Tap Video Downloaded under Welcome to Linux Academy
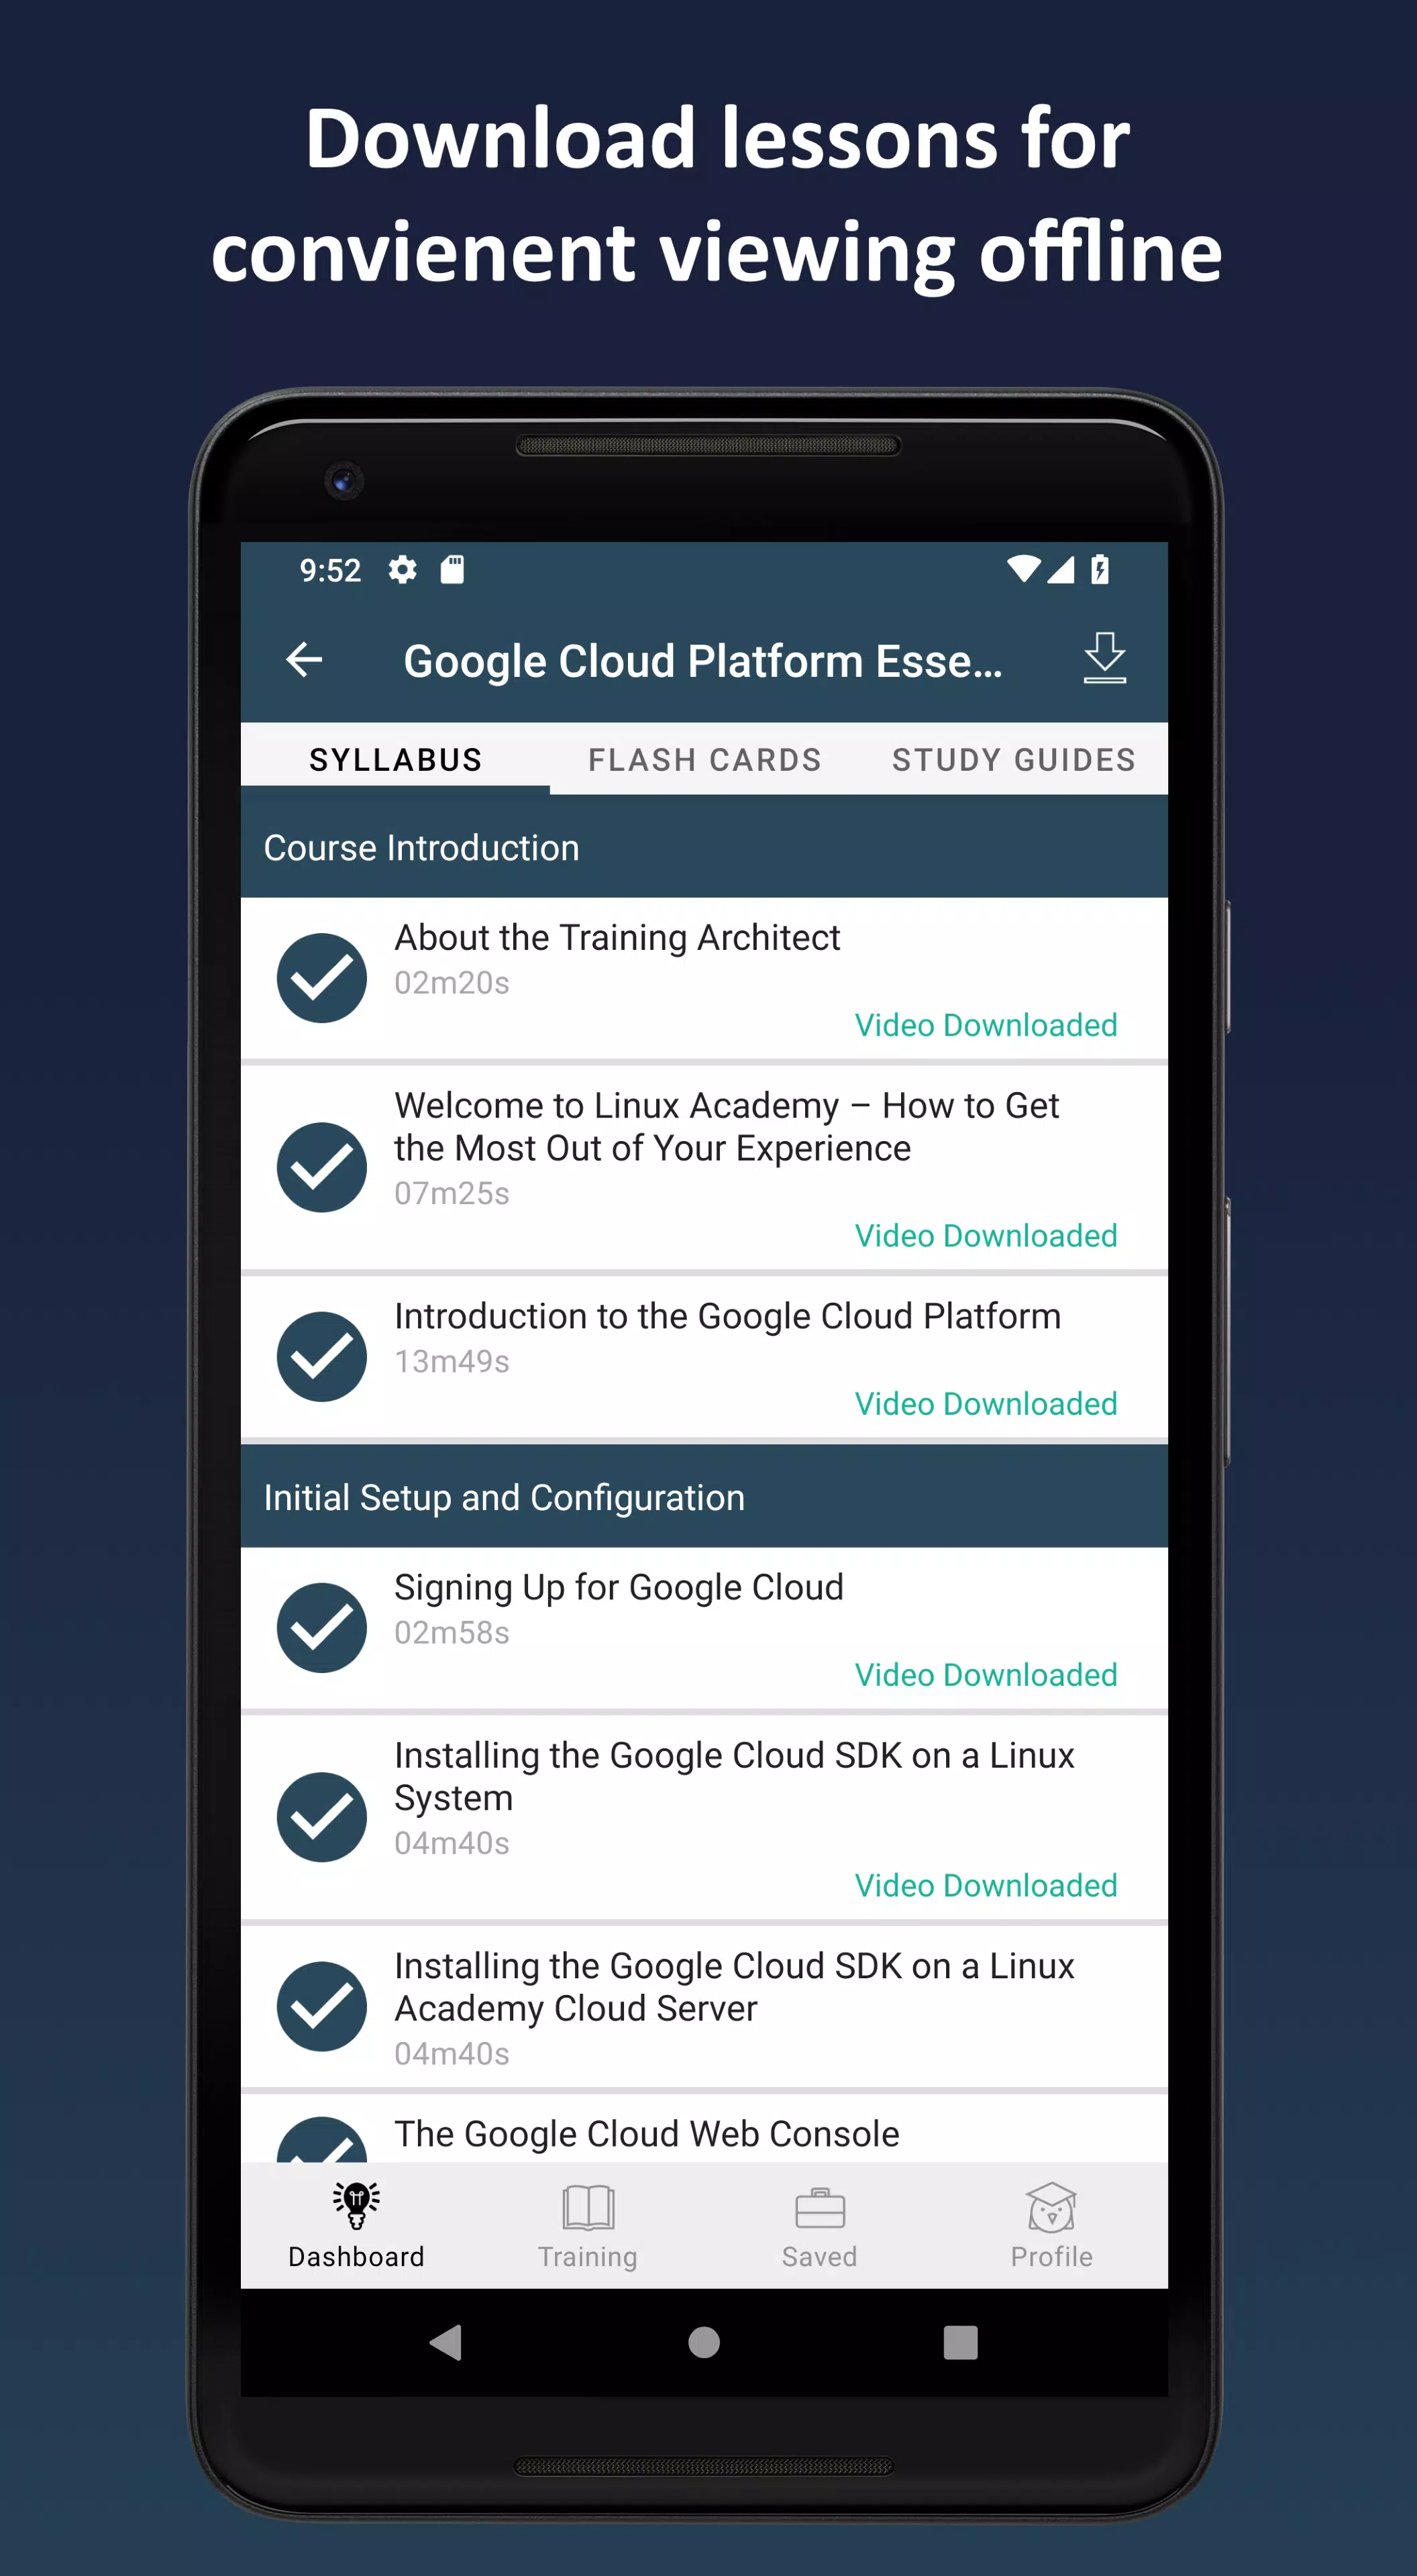This screenshot has height=2576, width=1417. pyautogui.click(x=986, y=1236)
